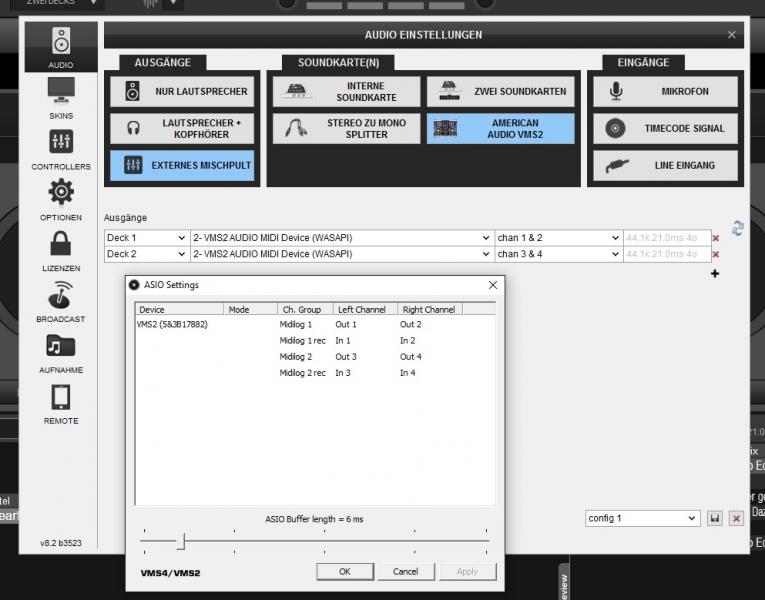Open the Optionen gear section
Screen dimensions: 765x600
pyautogui.click(x=61, y=200)
